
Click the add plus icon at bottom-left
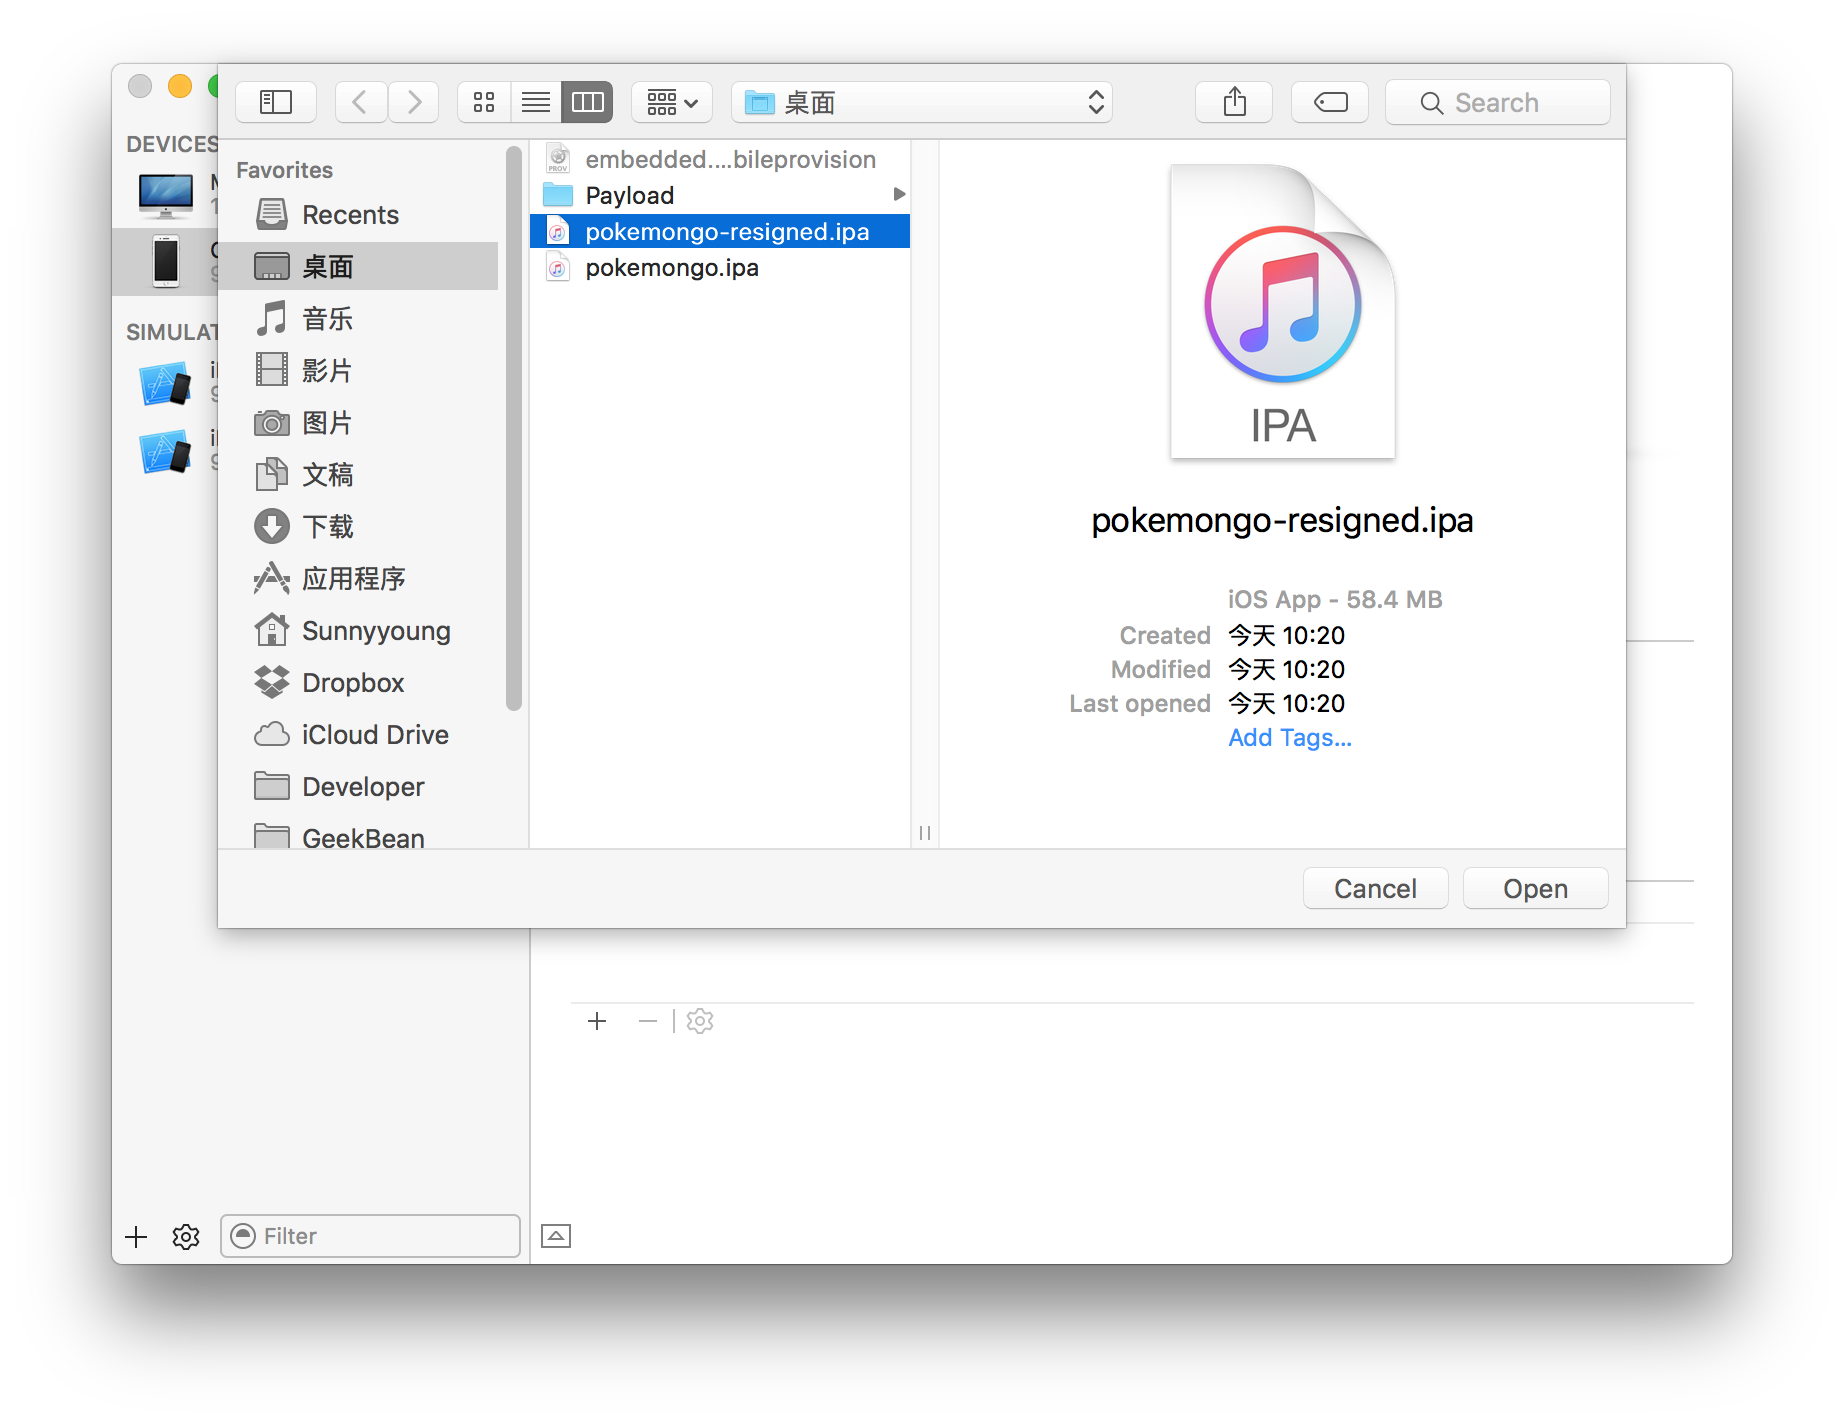tap(136, 1237)
